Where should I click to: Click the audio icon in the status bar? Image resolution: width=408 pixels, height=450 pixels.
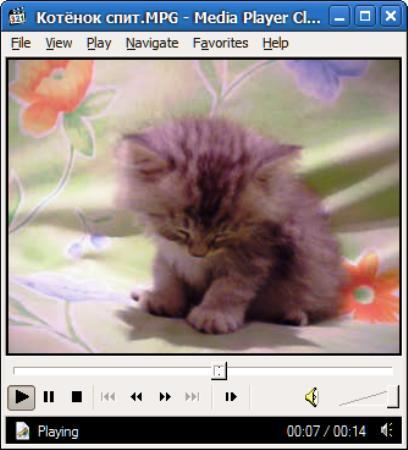point(387,430)
